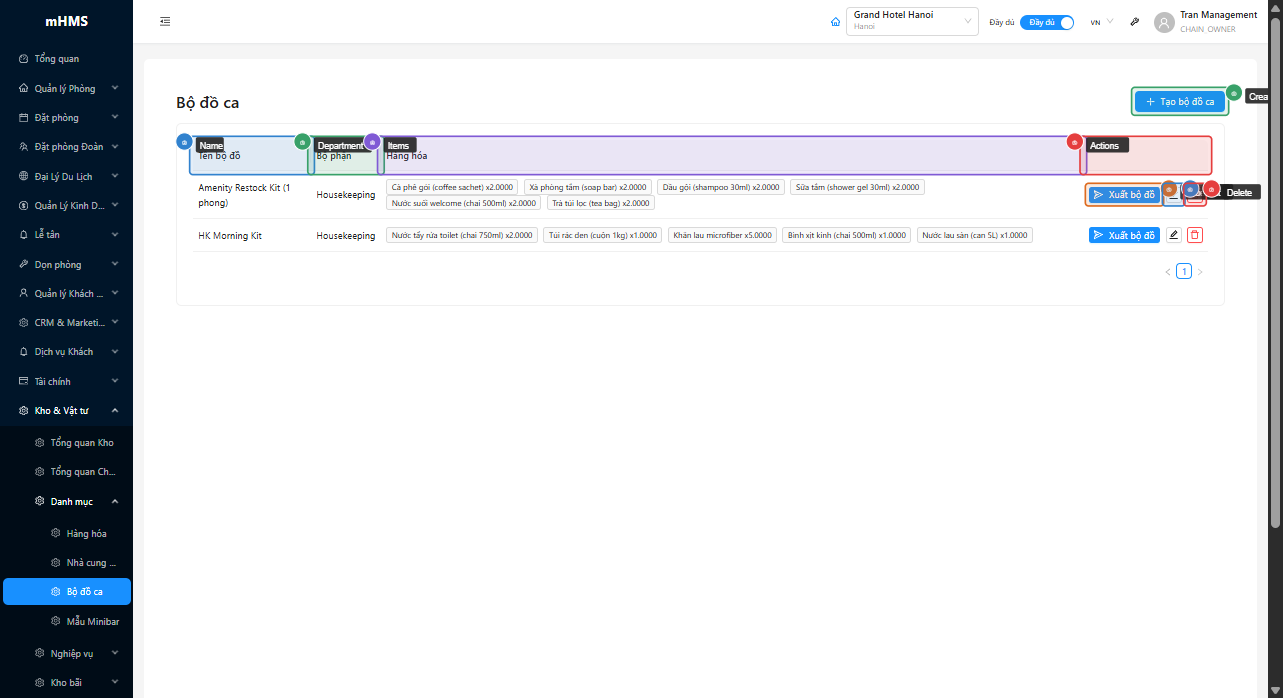
Task: Open Tổng quan from the sidebar
Action: (x=56, y=59)
